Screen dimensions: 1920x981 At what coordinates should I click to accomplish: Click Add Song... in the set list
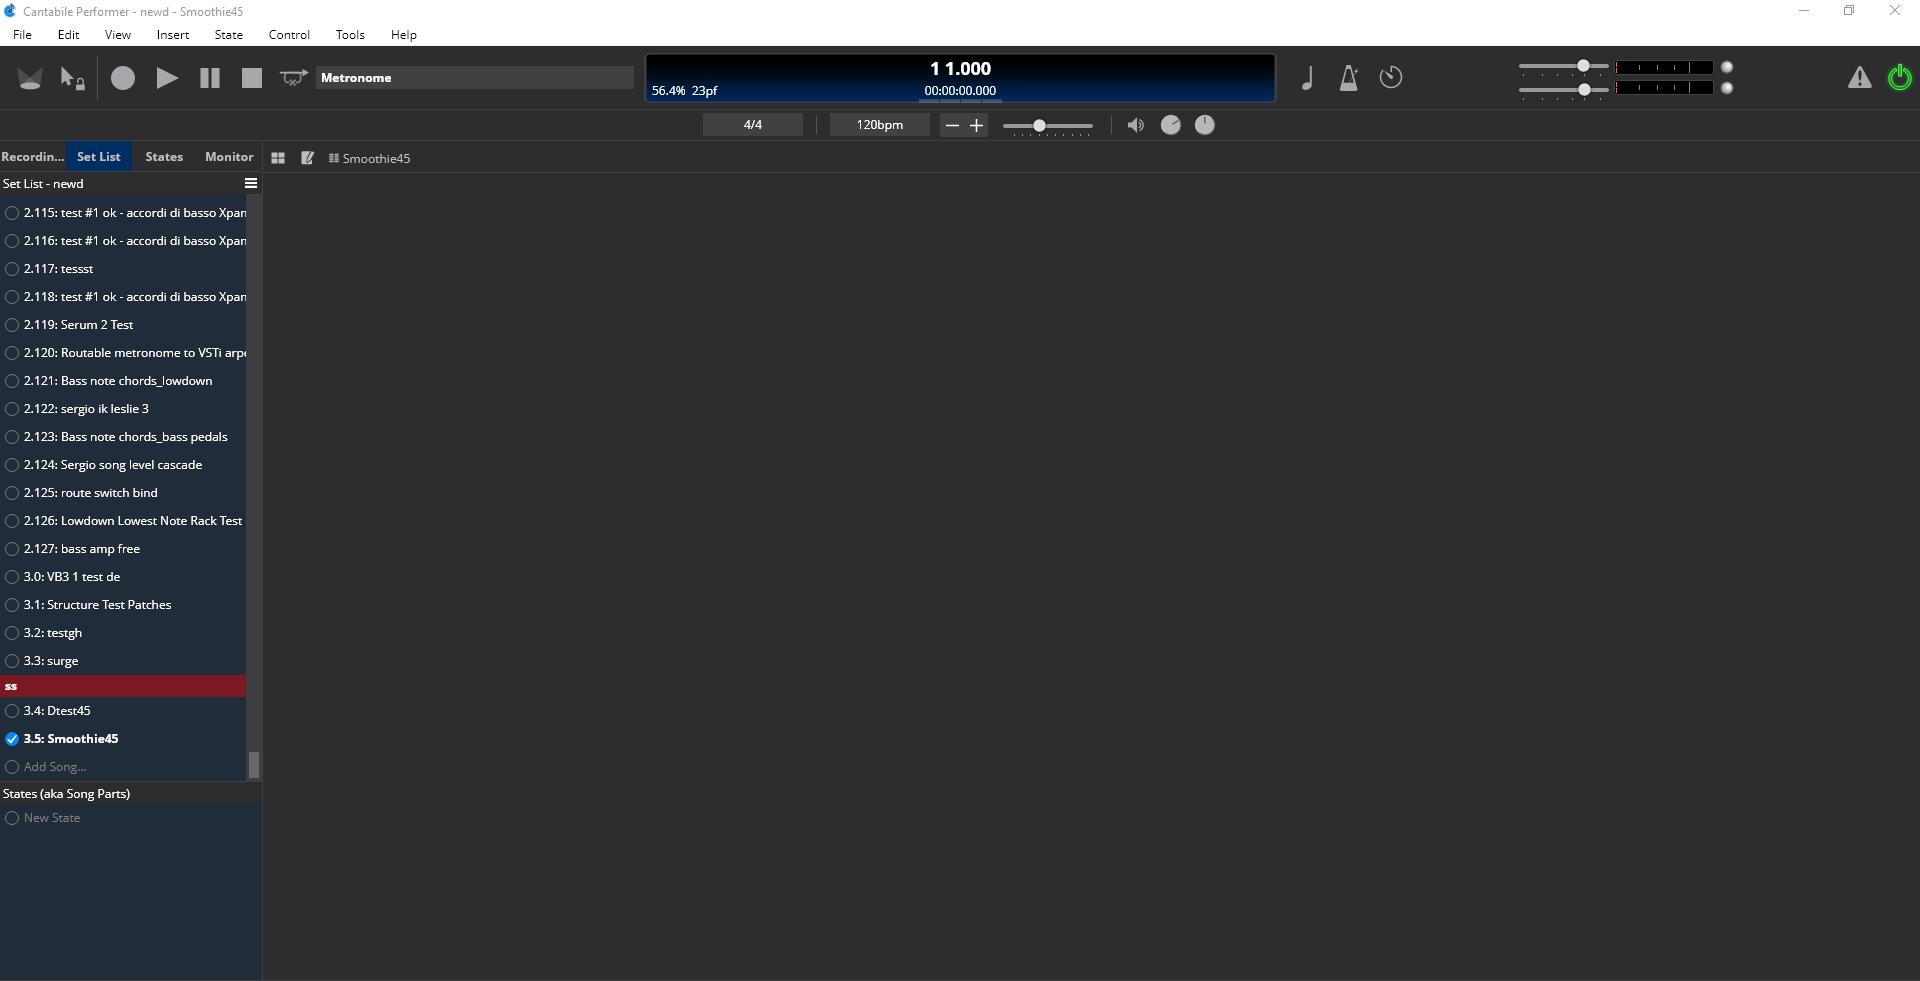55,767
